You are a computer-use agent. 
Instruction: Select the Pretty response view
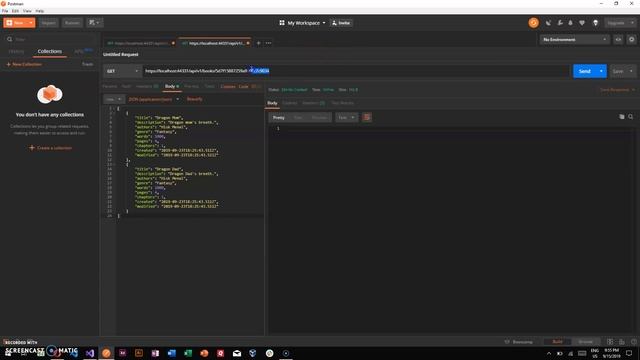coord(279,118)
